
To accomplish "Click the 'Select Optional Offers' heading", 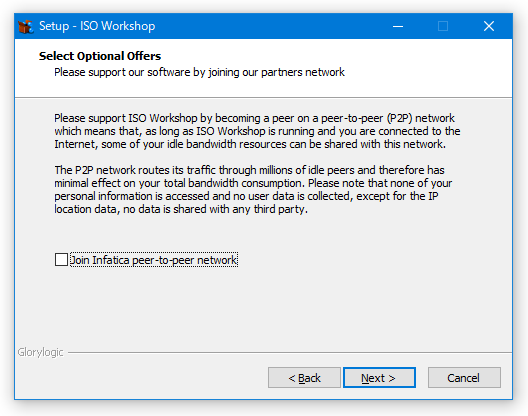I will (100, 56).
